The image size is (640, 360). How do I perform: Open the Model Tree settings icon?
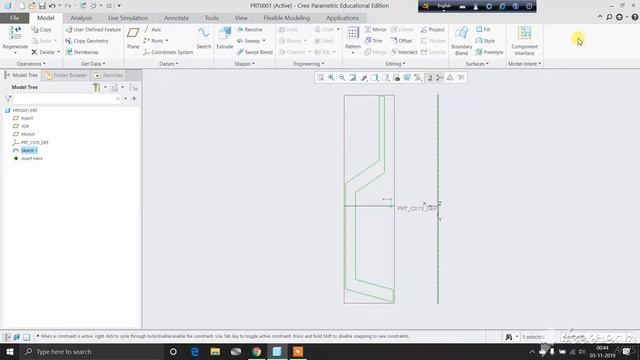tap(96, 87)
